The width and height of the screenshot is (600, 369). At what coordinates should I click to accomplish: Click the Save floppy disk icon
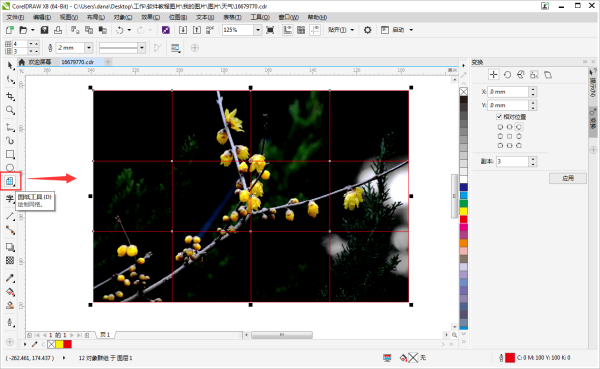(44, 30)
